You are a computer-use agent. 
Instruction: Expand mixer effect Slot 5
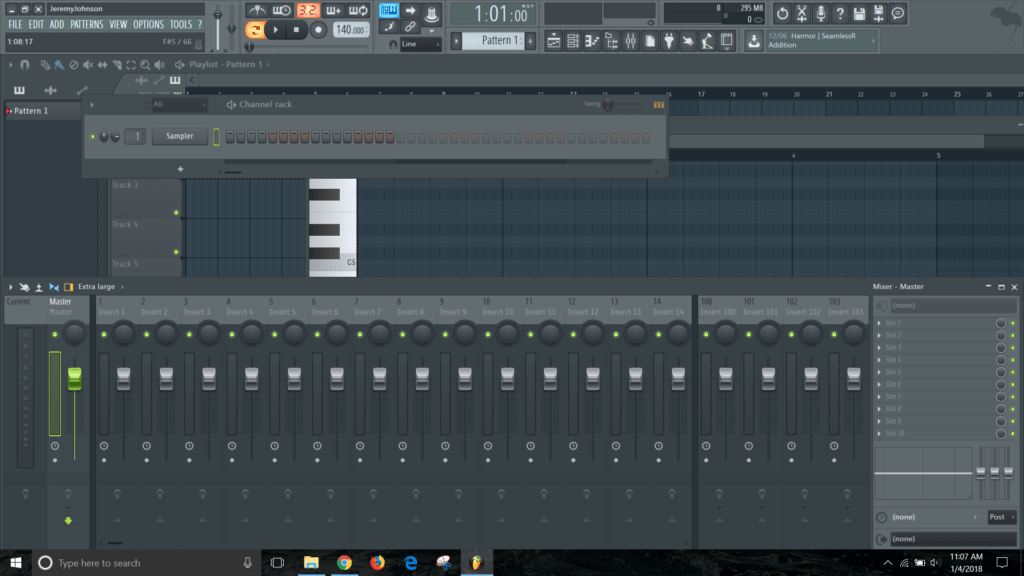(879, 372)
